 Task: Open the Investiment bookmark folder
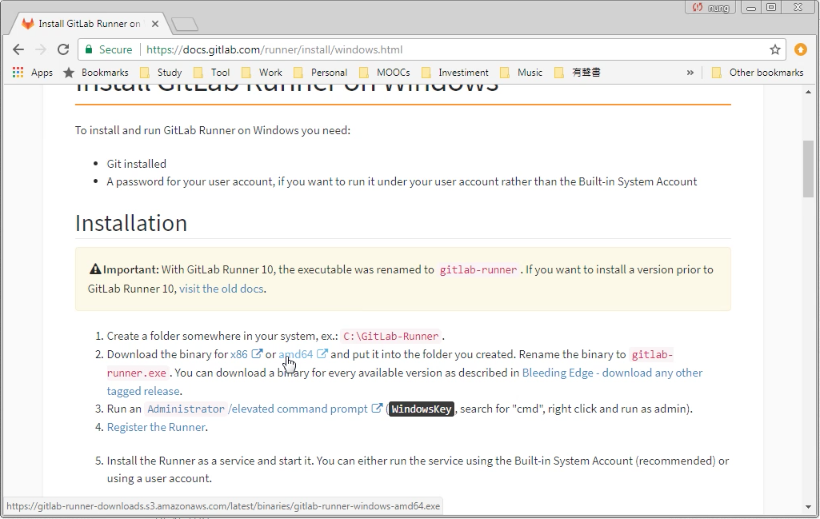tap(455, 72)
